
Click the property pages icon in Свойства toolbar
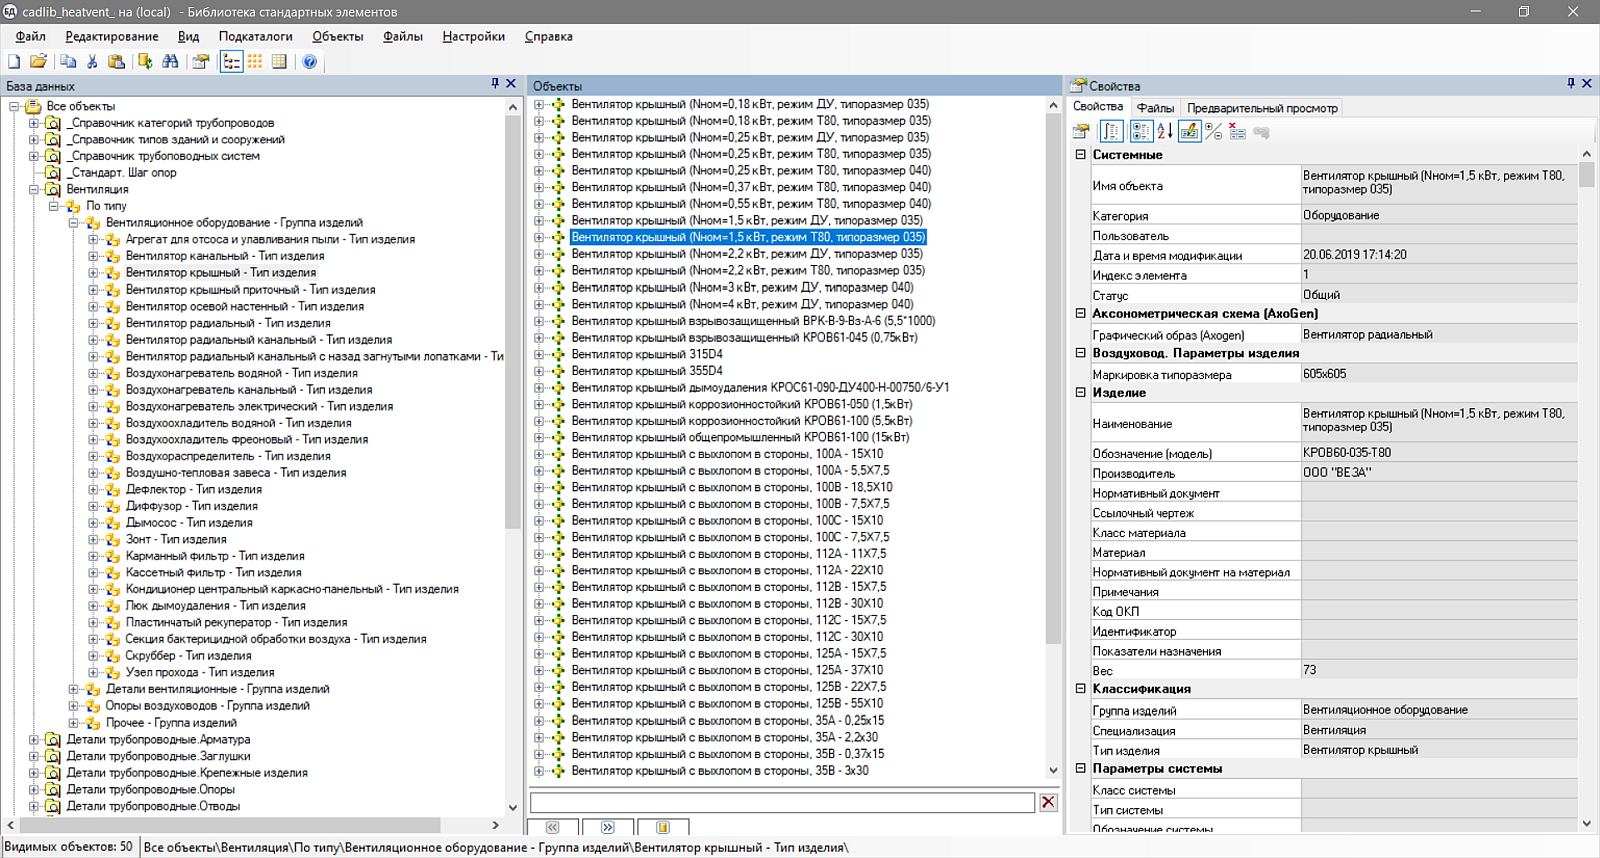tap(1081, 131)
